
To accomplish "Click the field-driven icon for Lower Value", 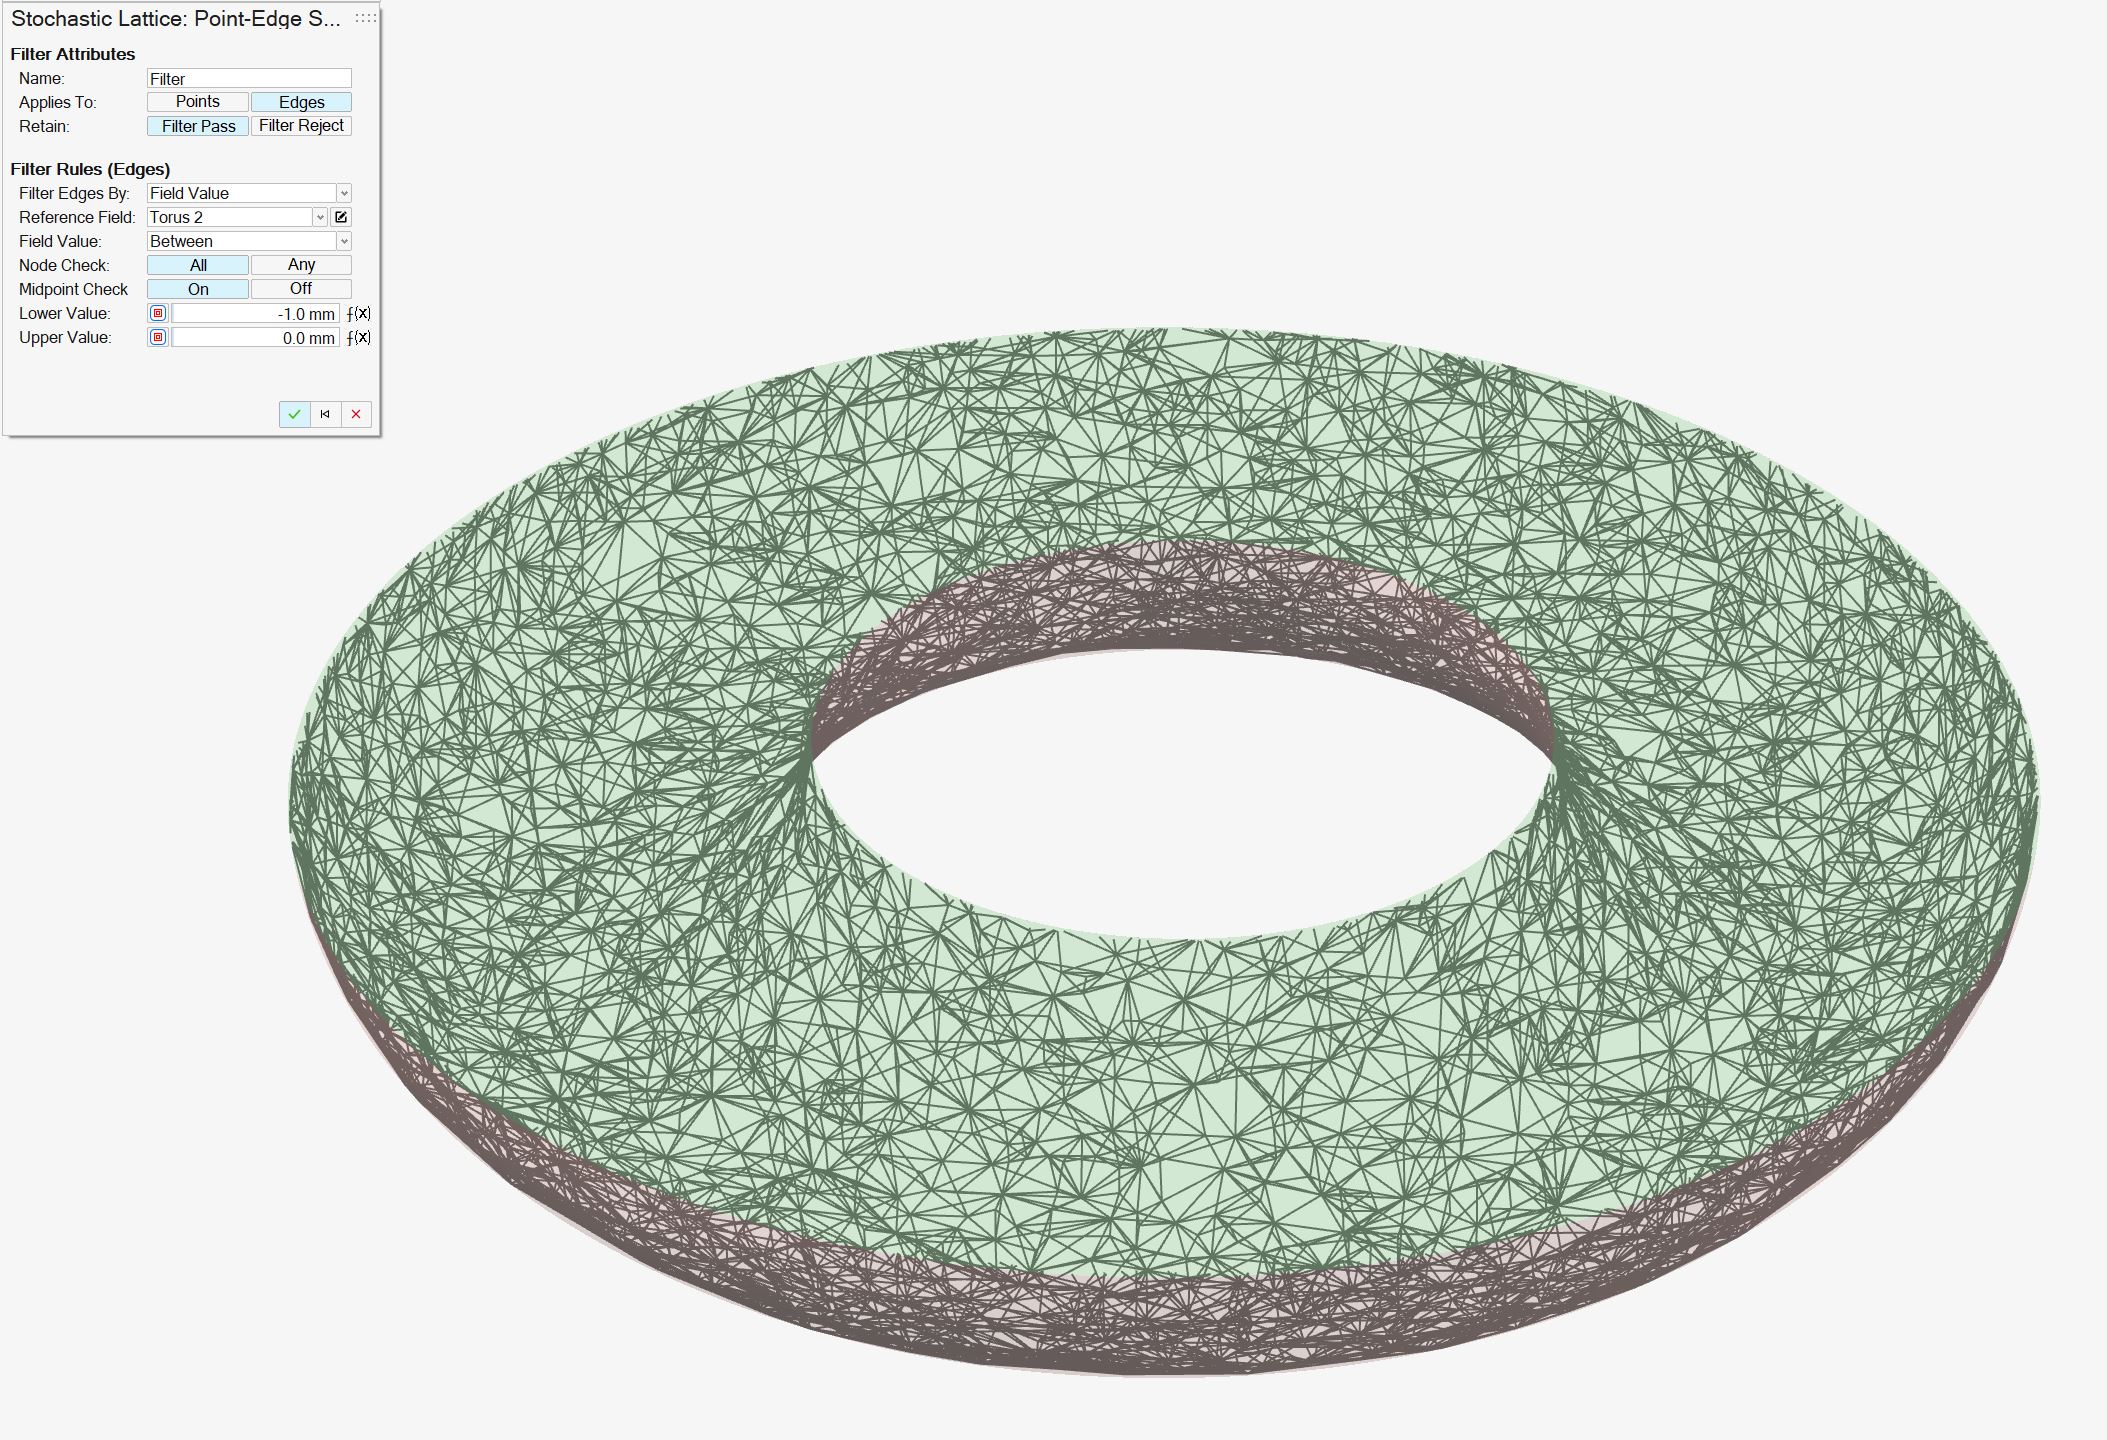I will pyautogui.click(x=158, y=313).
